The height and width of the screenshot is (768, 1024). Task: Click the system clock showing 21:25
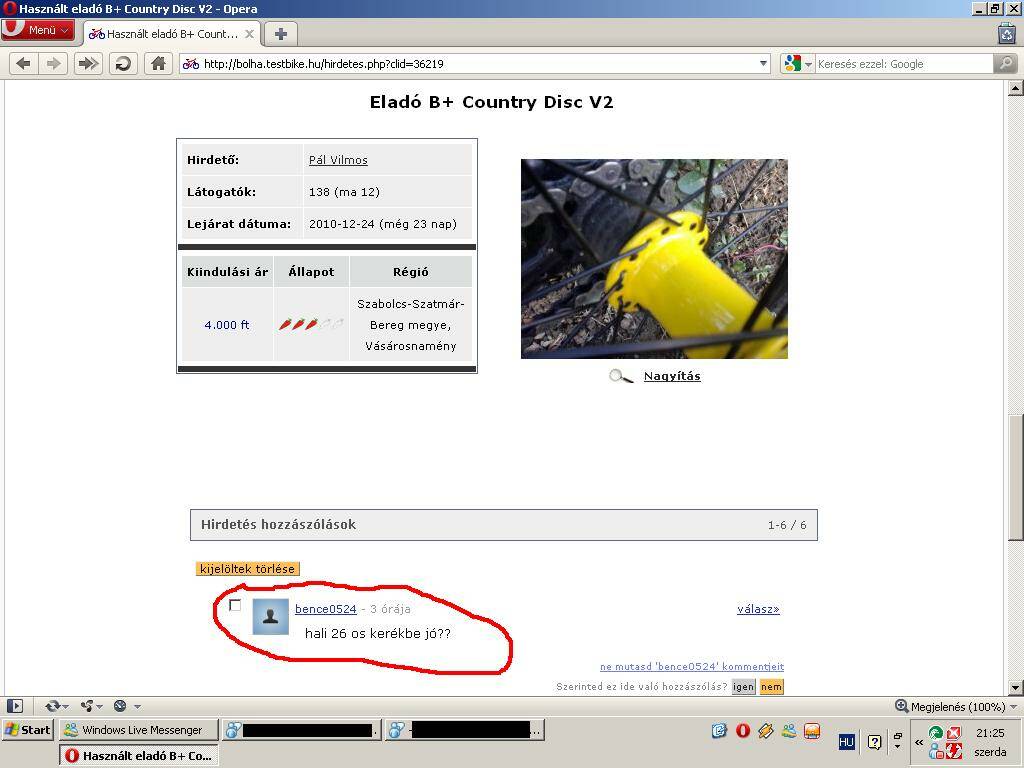[x=990, y=733]
